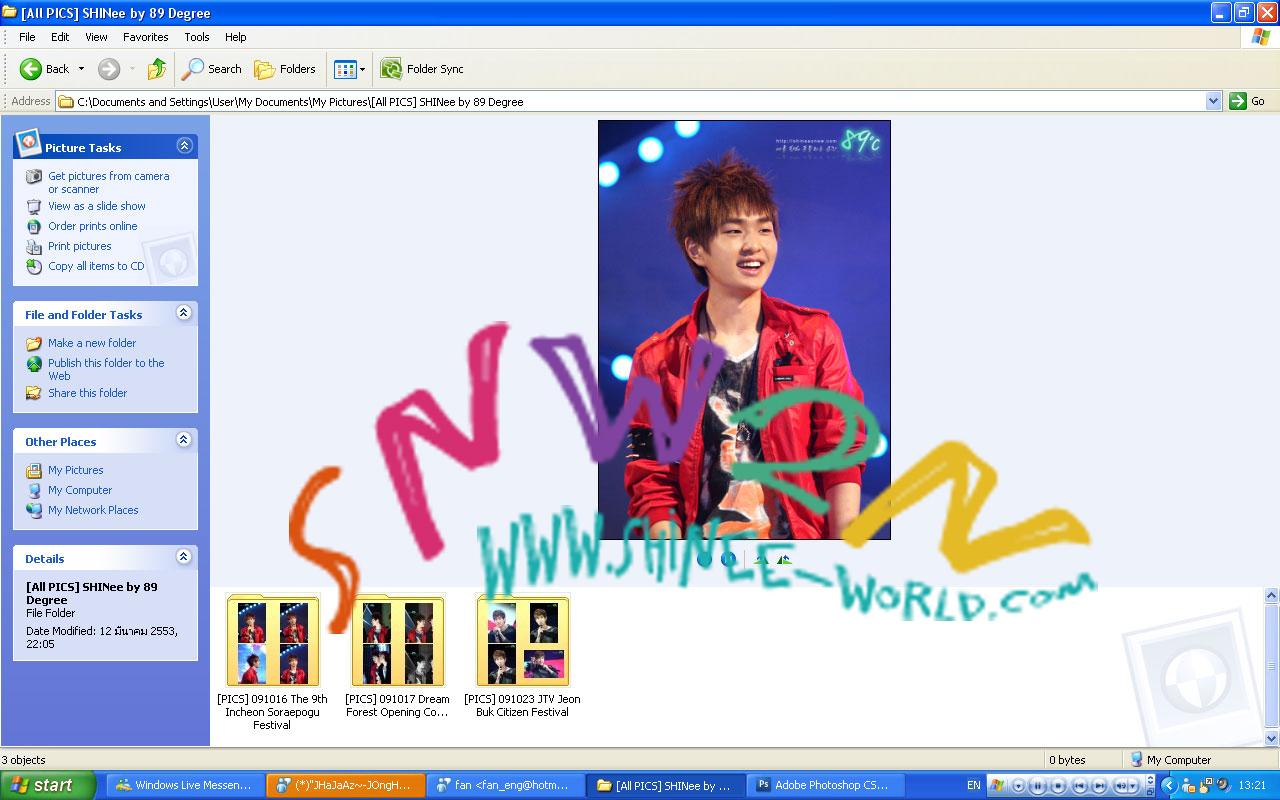Stop playback on the taskbar media player
The width and height of the screenshot is (1280, 800).
(1058, 786)
